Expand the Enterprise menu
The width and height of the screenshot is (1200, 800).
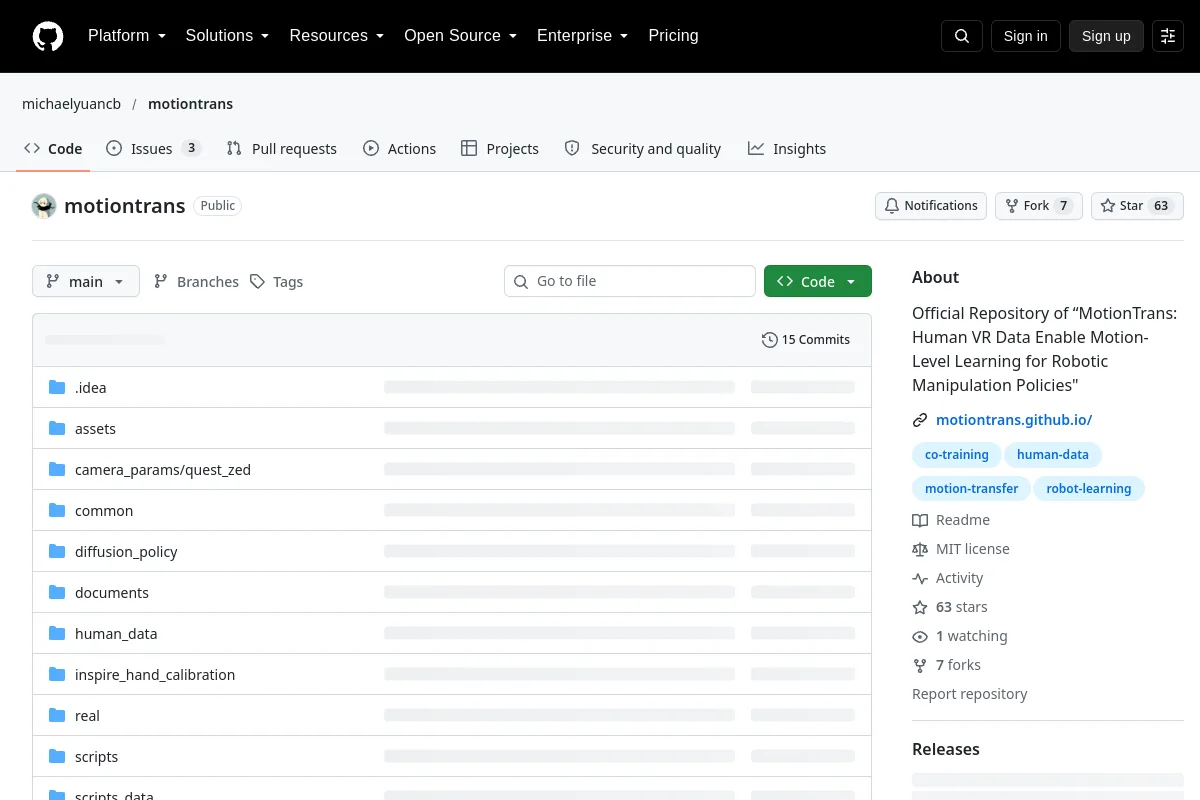(x=582, y=36)
